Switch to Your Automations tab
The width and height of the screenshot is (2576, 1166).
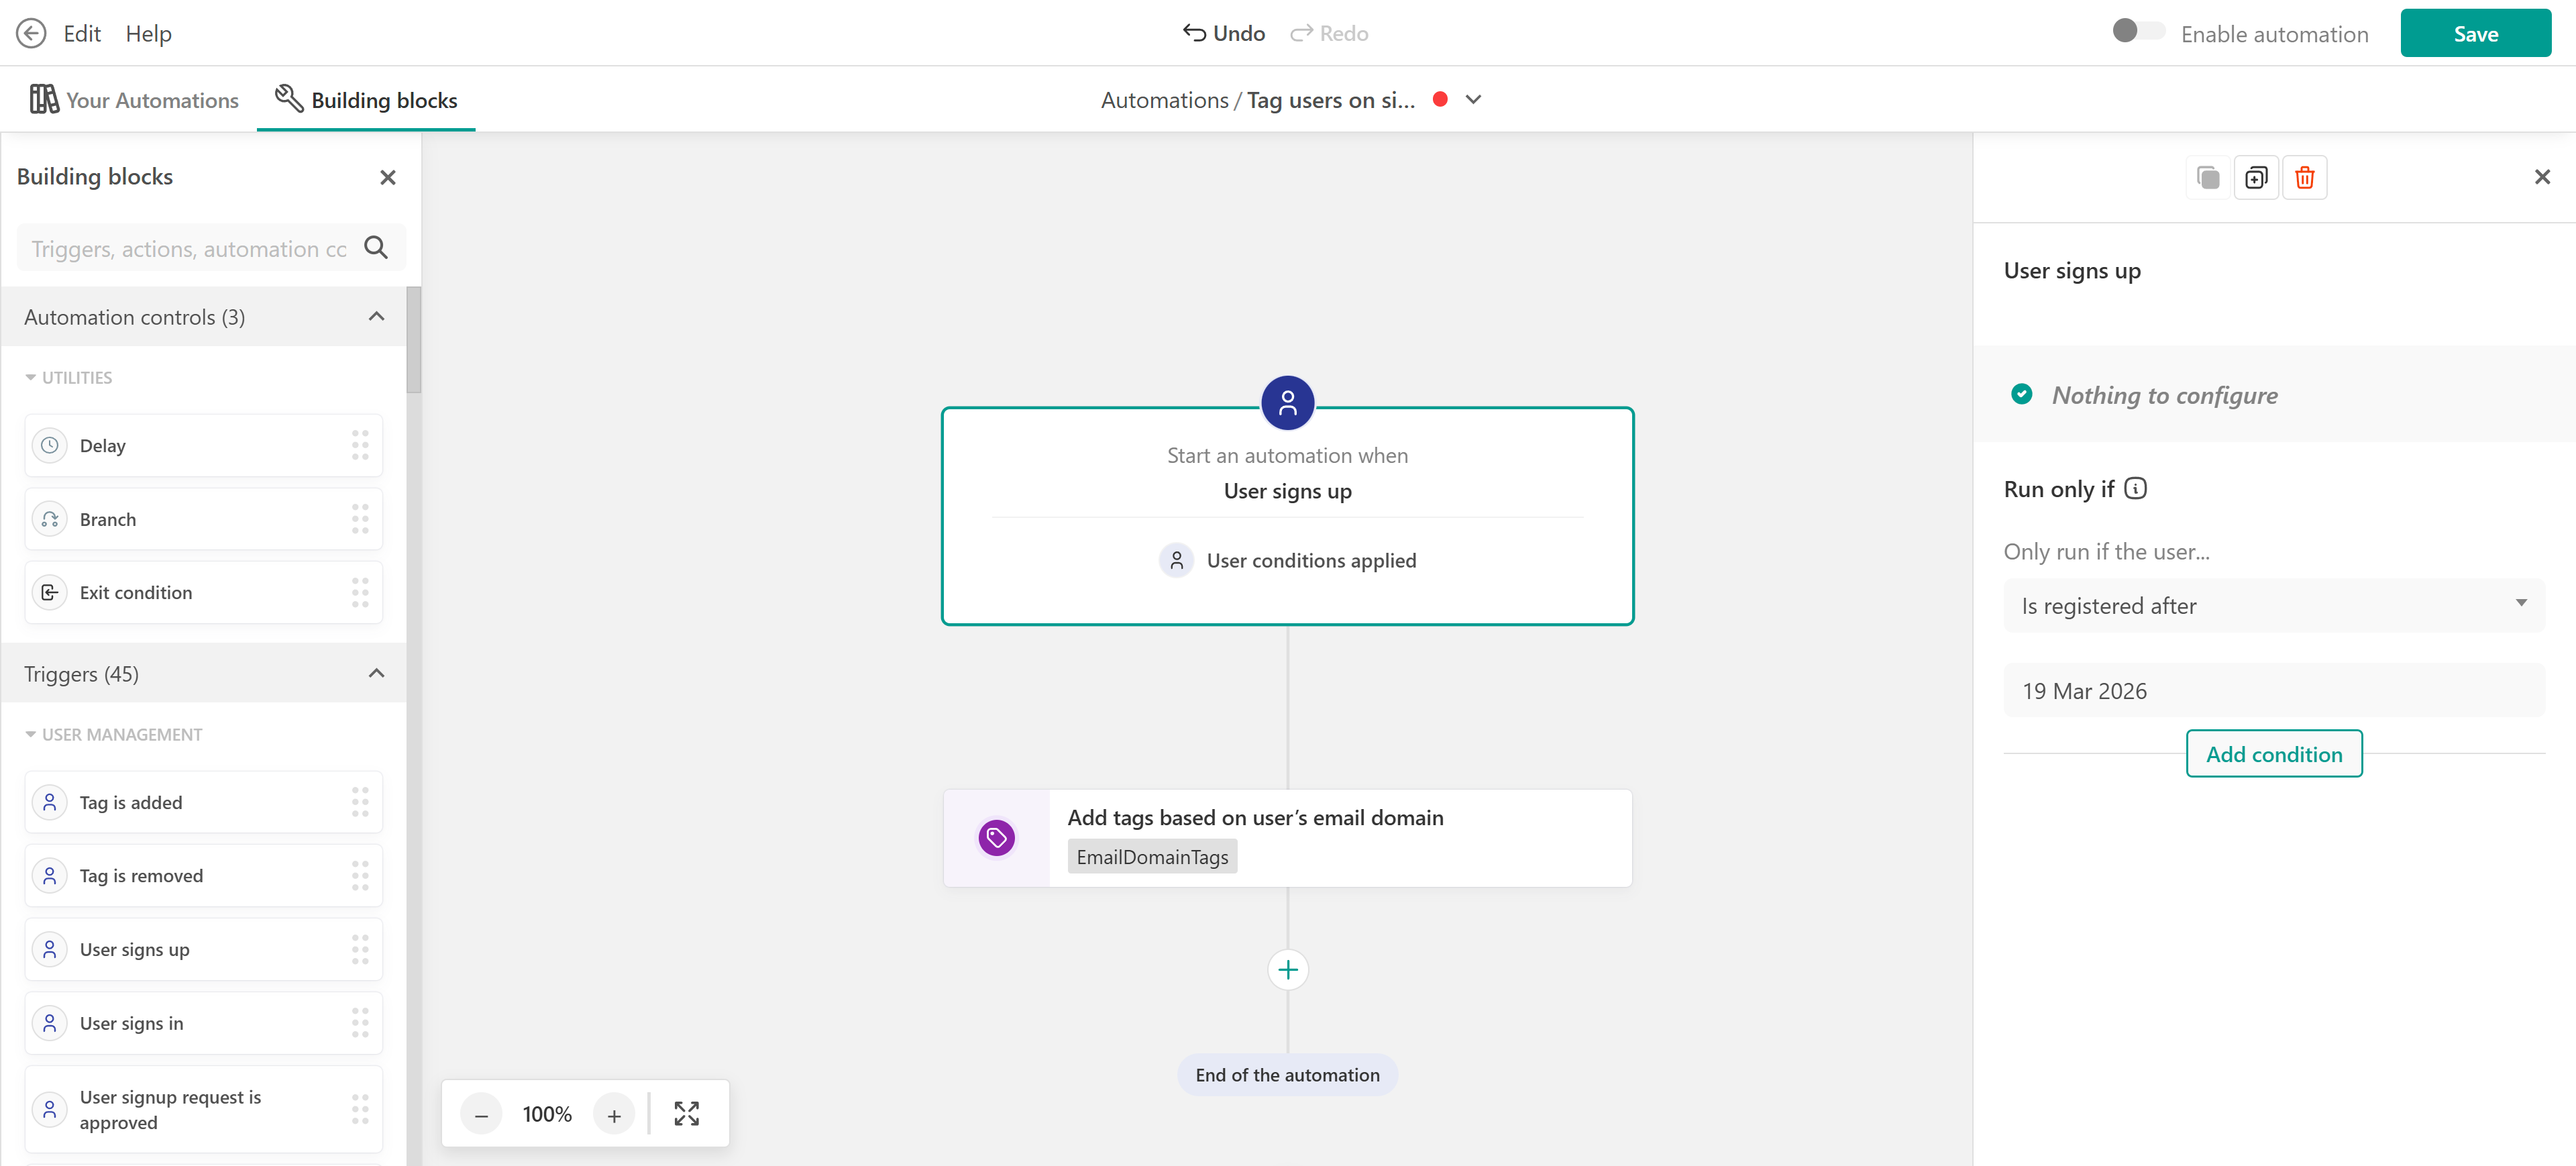click(x=134, y=100)
